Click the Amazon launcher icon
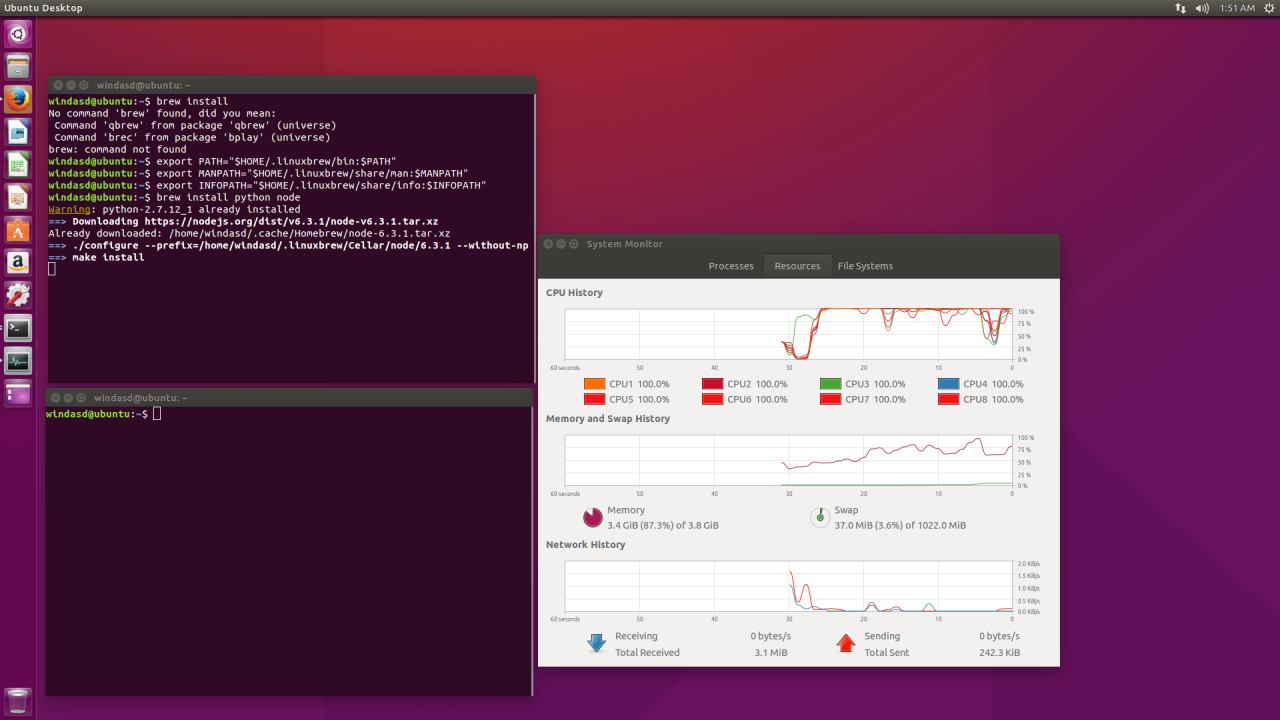Screen dimensions: 1280x720 click(18, 263)
